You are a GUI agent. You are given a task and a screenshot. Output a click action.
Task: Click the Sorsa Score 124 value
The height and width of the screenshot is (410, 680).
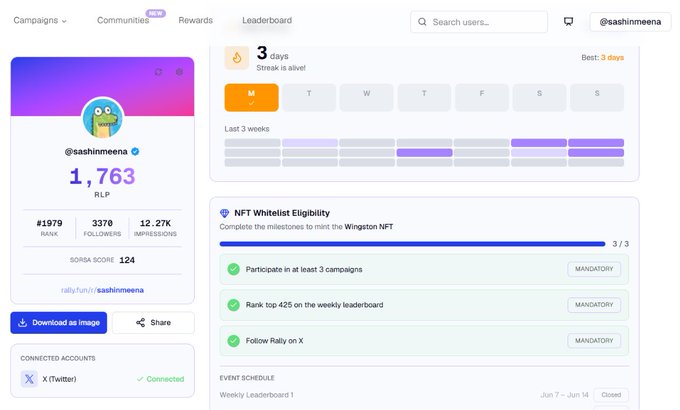click(127, 260)
